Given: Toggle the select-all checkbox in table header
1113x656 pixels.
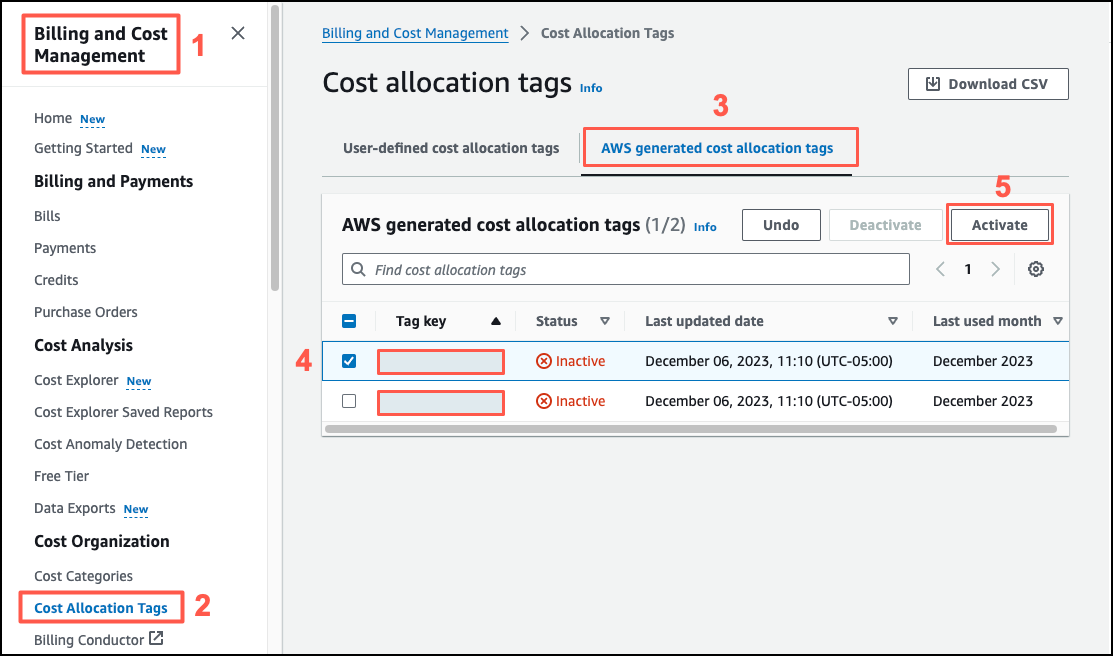Looking at the screenshot, I should pos(349,321).
